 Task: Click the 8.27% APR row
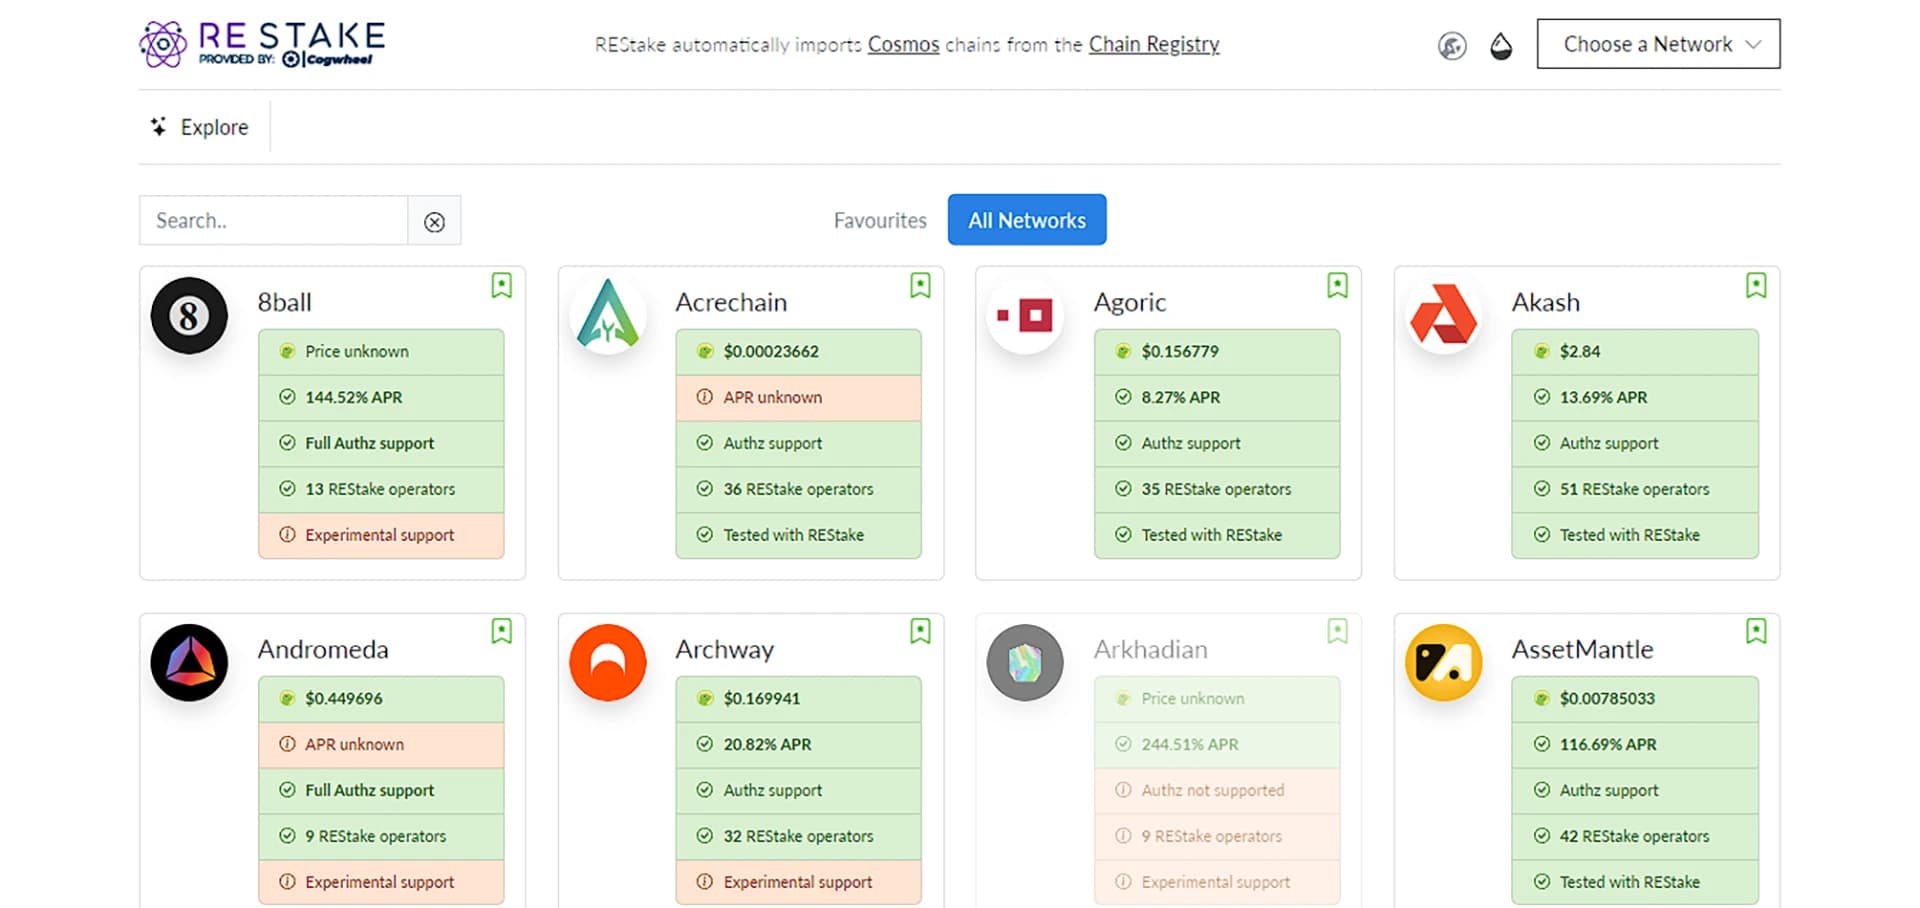point(1217,398)
